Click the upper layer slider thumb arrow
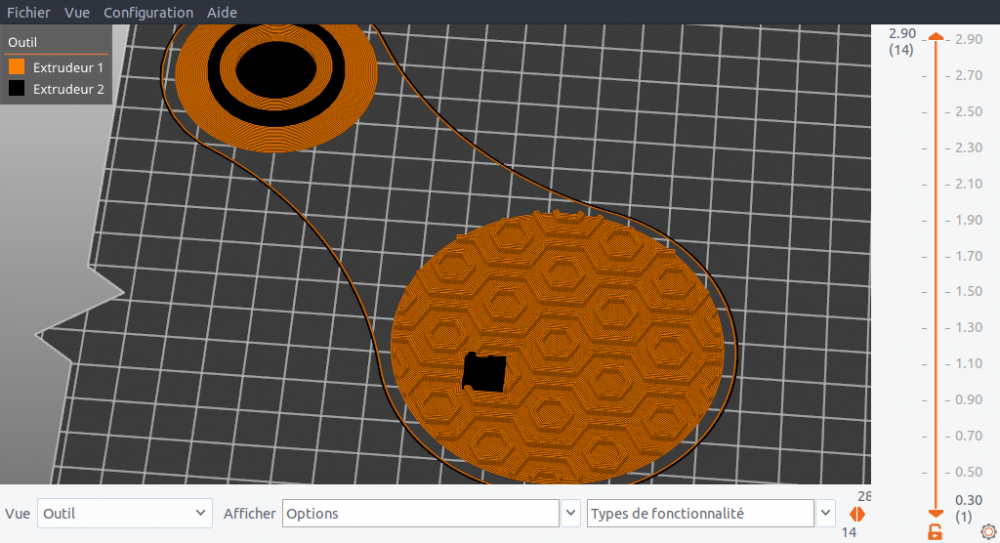This screenshot has height=543, width=1000. (x=936, y=37)
